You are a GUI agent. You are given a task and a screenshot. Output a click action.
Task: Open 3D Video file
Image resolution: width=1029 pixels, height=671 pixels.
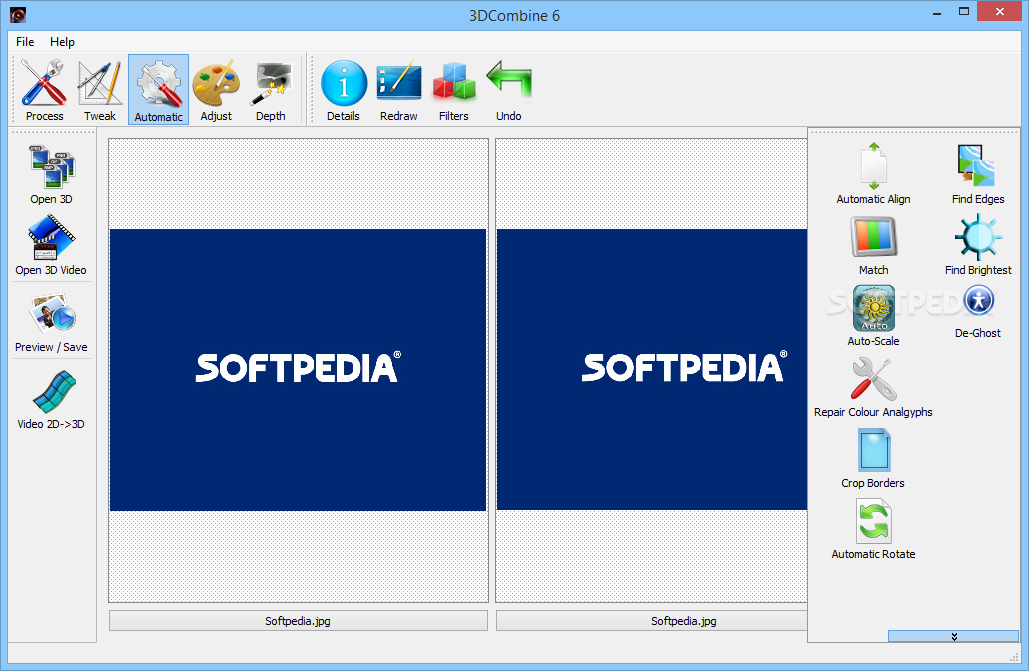[51, 245]
